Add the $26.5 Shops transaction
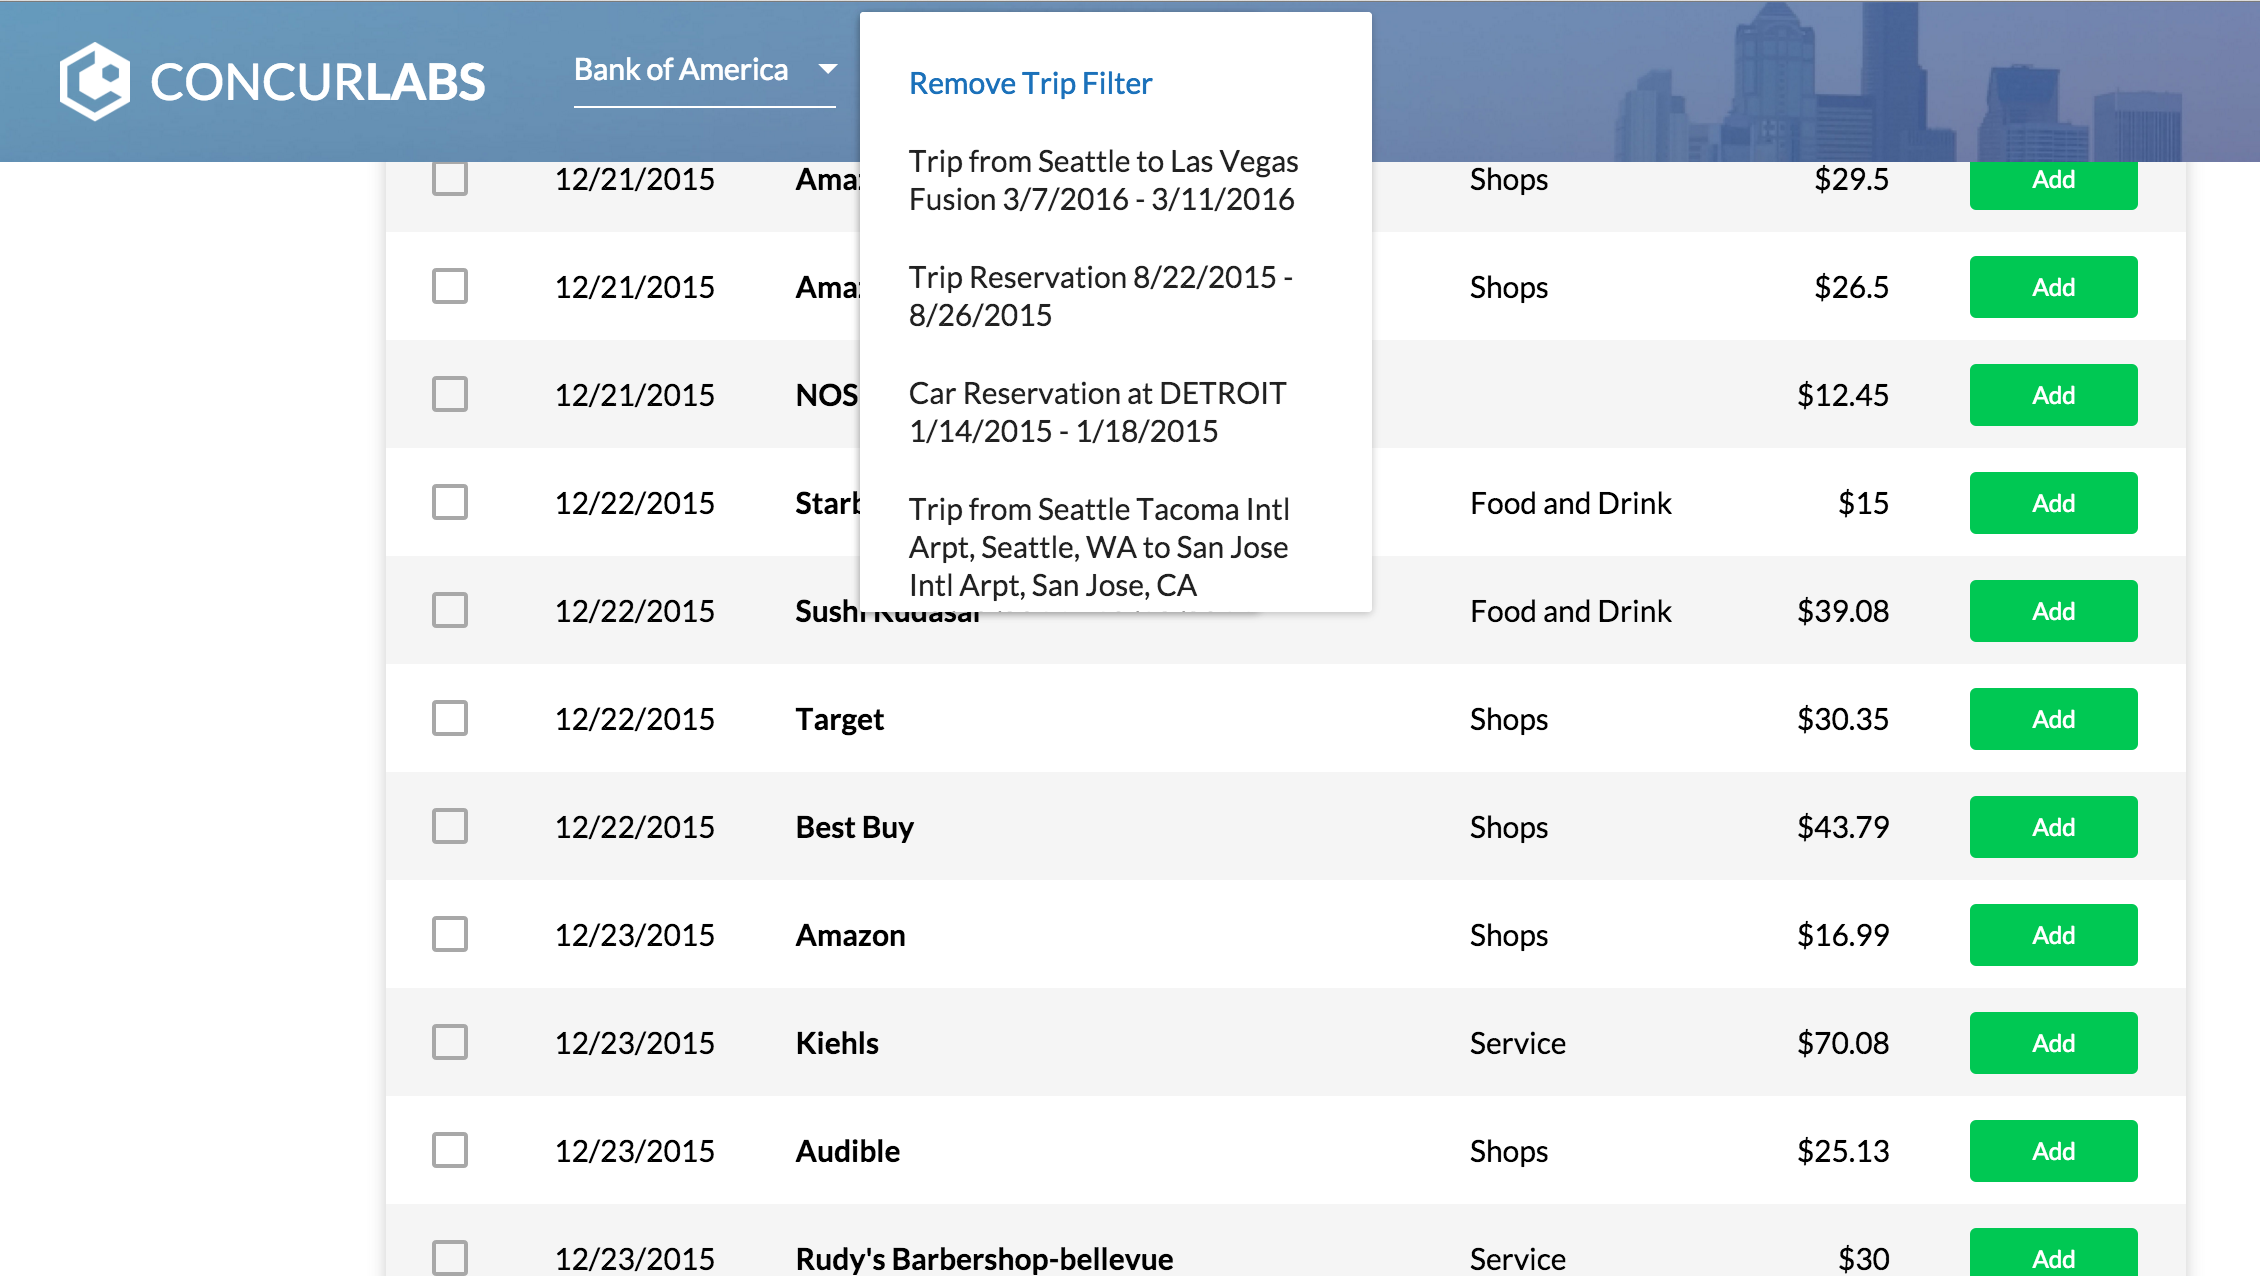Screen dimensions: 2260x1276 coord(2054,287)
